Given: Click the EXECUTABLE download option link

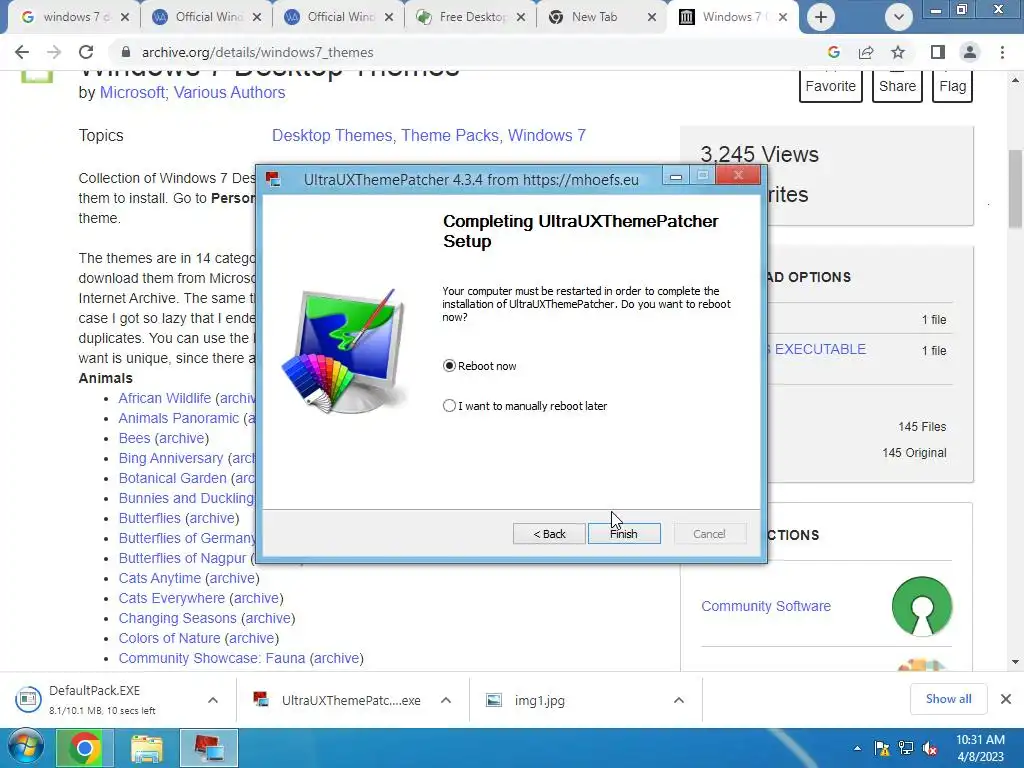Looking at the screenshot, I should coord(820,349).
